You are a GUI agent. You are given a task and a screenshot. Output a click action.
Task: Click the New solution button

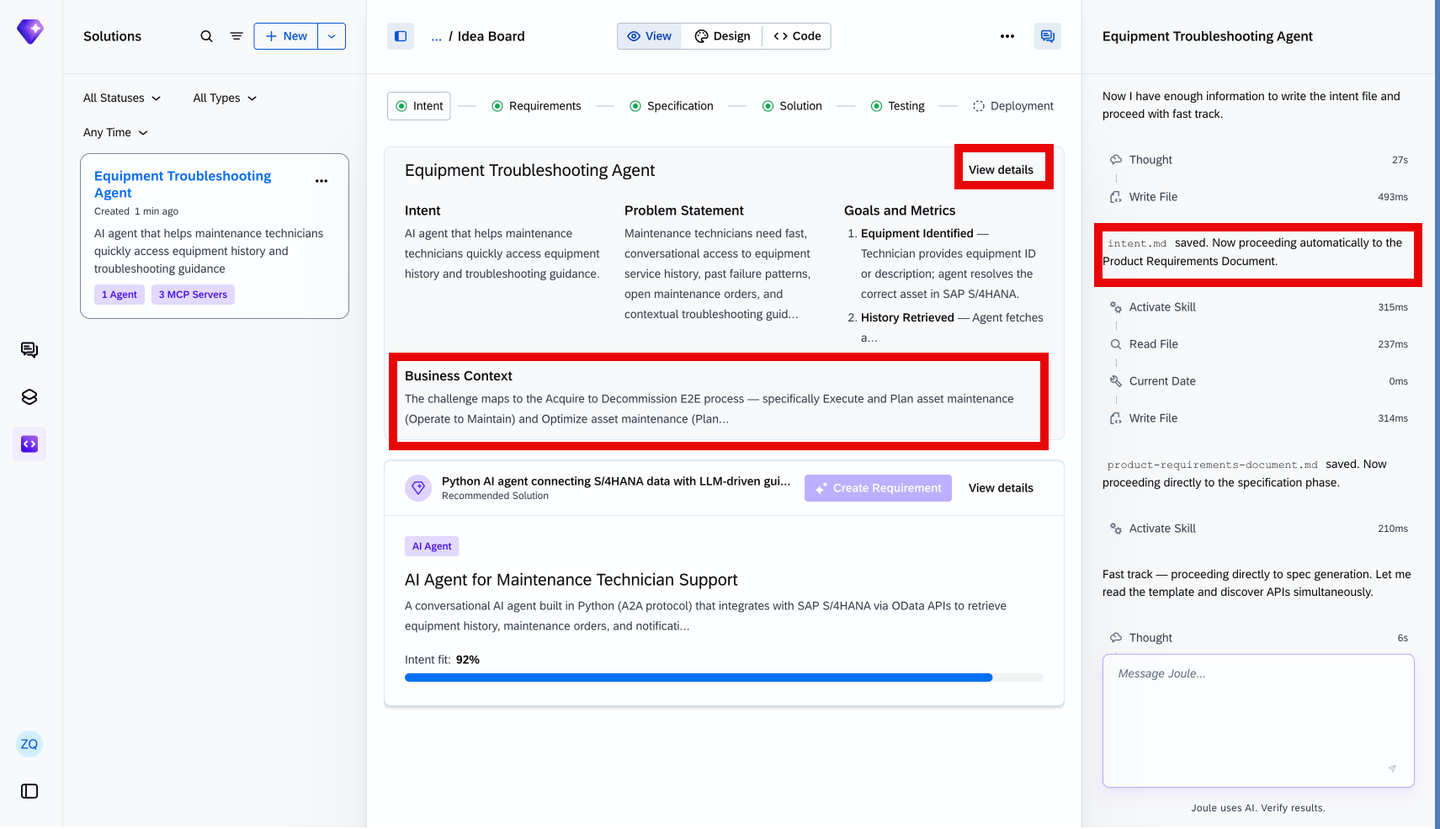[x=286, y=36]
